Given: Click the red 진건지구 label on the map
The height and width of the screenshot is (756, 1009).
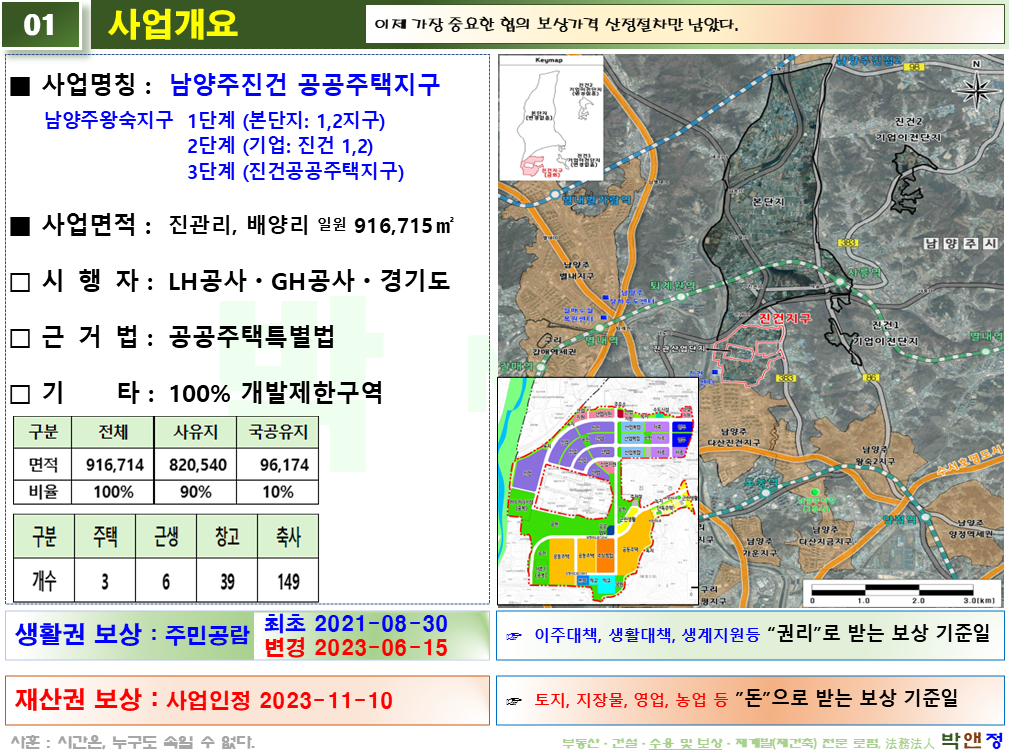Looking at the screenshot, I should tap(784, 318).
